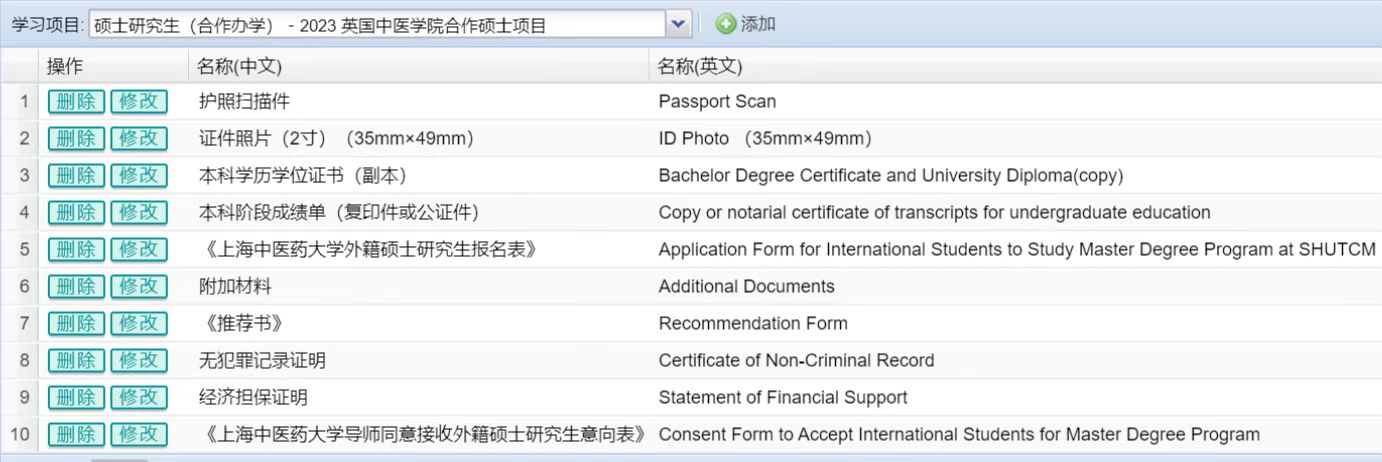Select Consent Form to Accept International Students text
Viewport: 1382px width, 462px height.
pyautogui.click(x=959, y=434)
